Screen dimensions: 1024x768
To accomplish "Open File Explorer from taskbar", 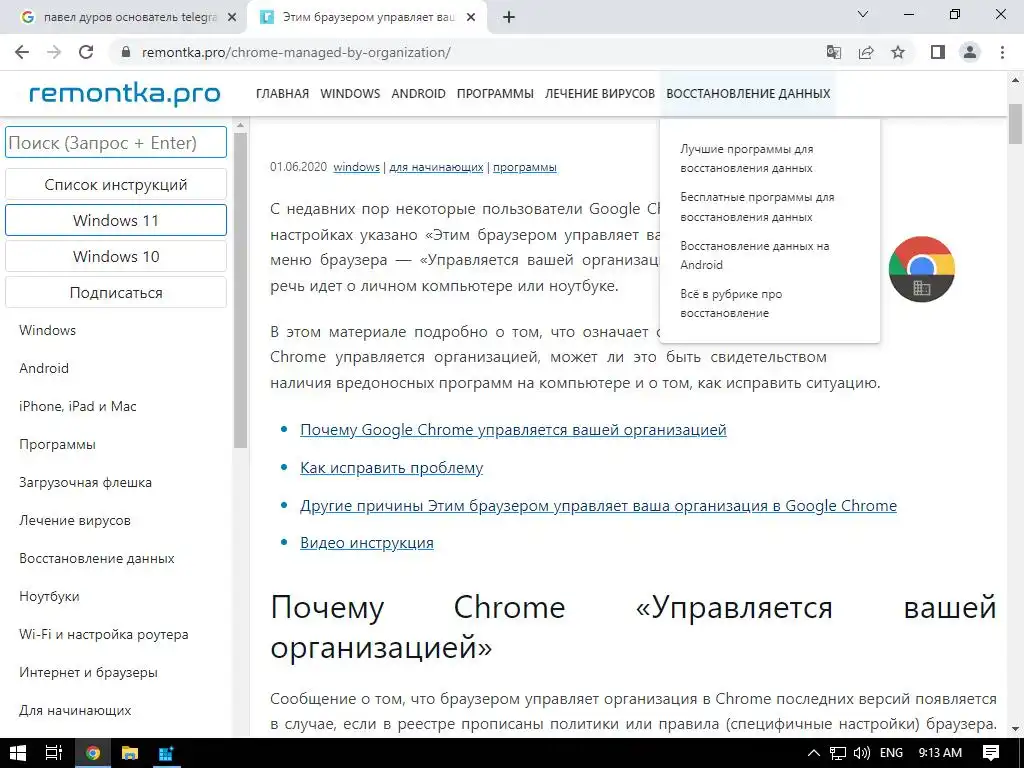I will (129, 753).
